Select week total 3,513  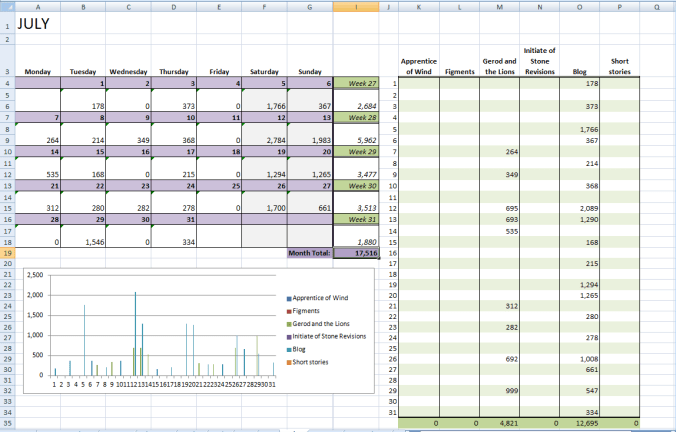(x=356, y=208)
